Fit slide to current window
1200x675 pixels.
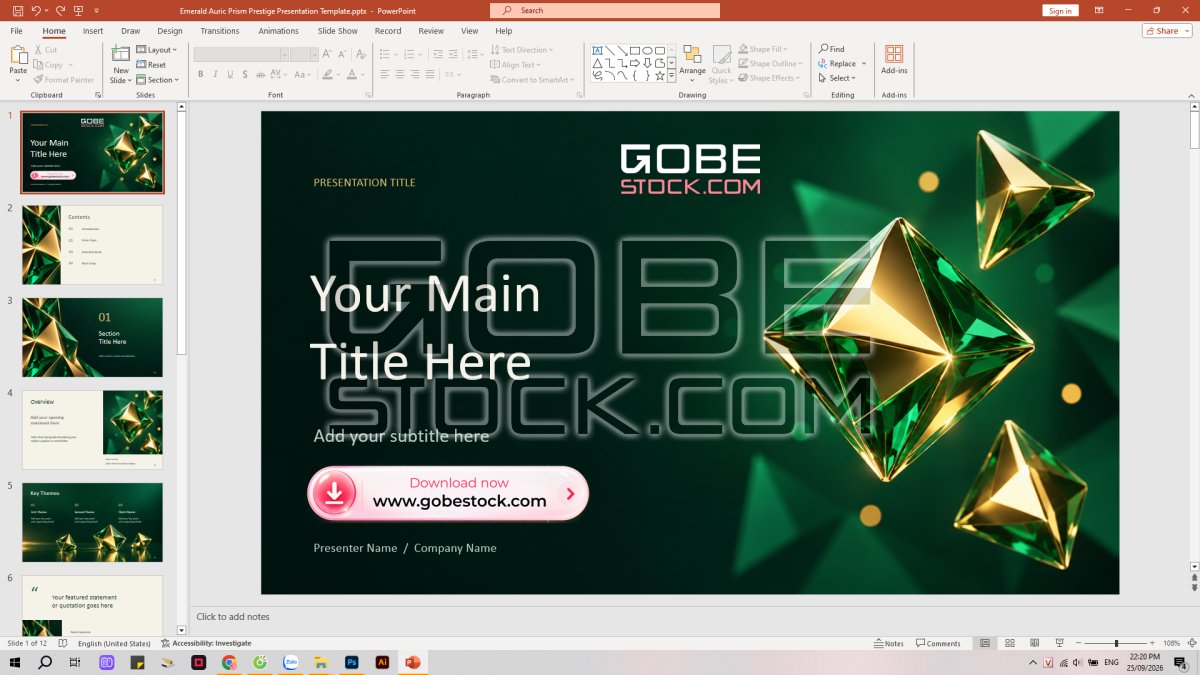[1192, 643]
